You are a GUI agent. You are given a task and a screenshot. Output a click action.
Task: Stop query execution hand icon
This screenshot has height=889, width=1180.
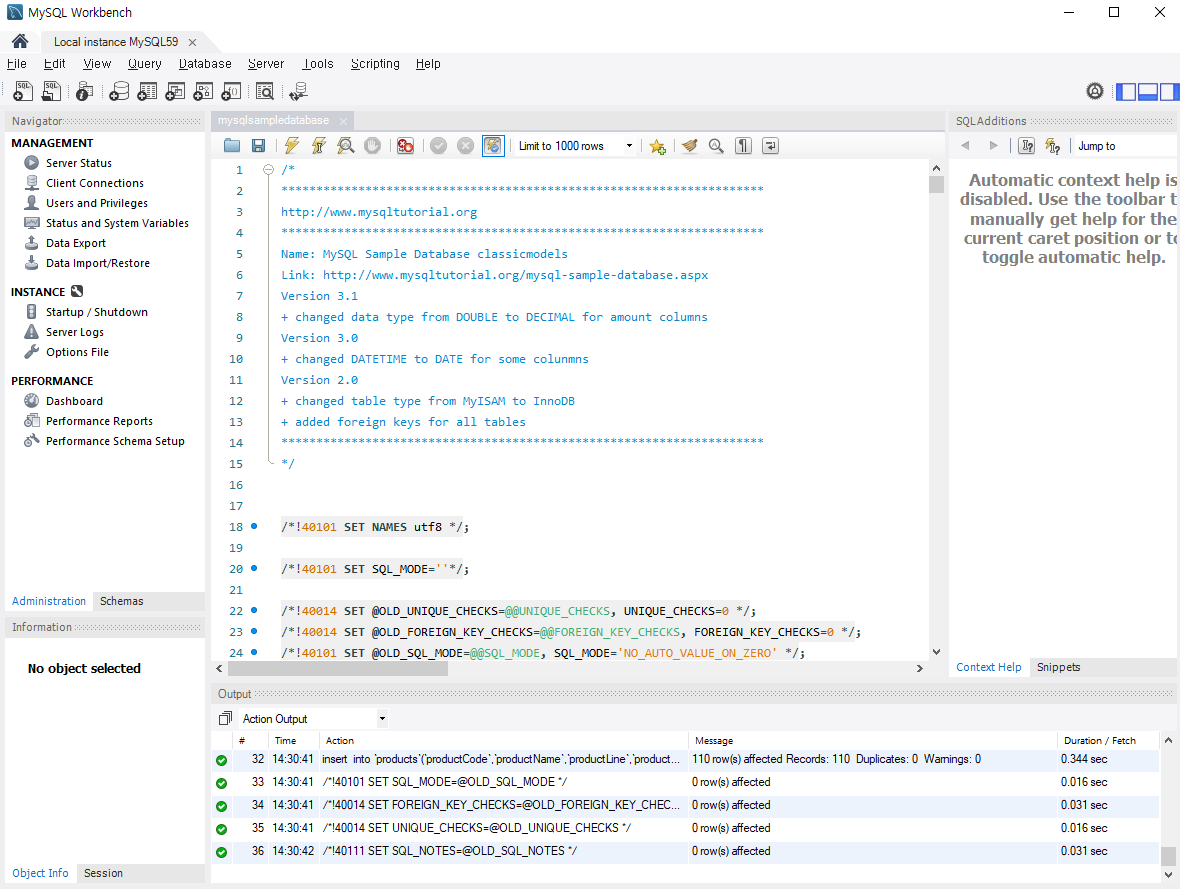[x=373, y=146]
